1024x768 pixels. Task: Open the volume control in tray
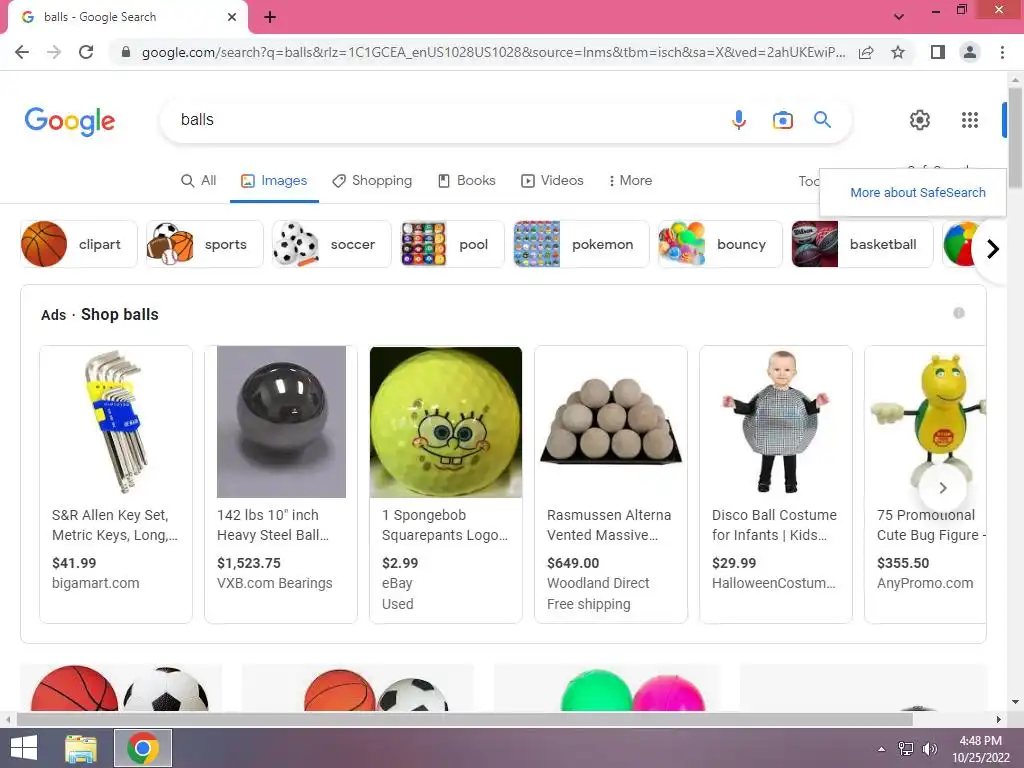(929, 749)
